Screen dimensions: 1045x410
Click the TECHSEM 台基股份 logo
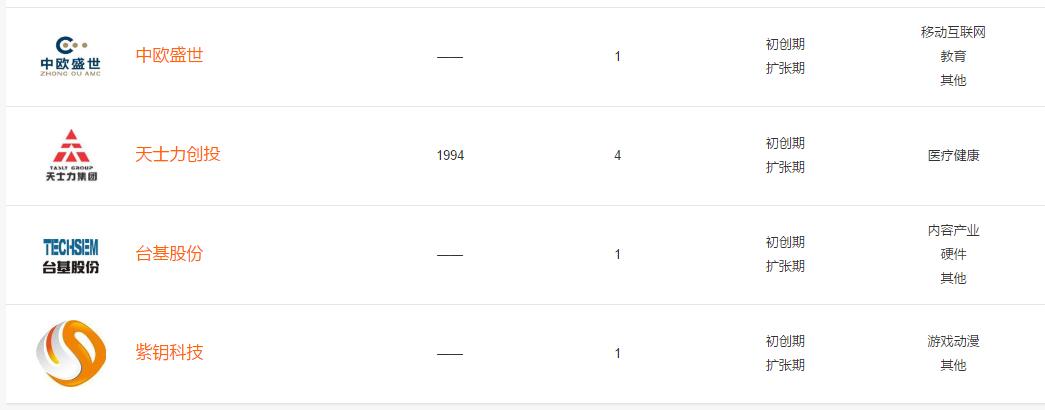click(x=71, y=255)
